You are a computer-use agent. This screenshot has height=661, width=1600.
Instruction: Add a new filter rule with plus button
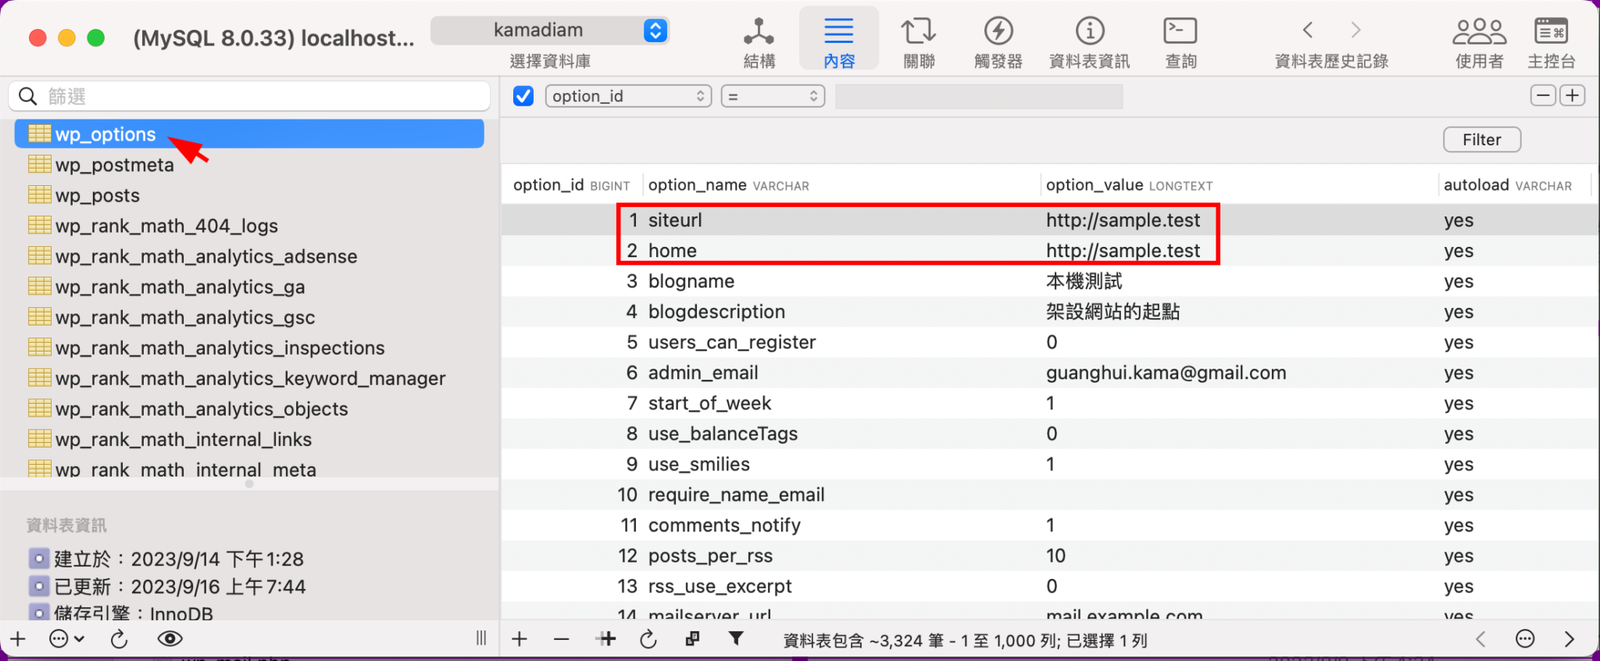pyautogui.click(x=1572, y=96)
